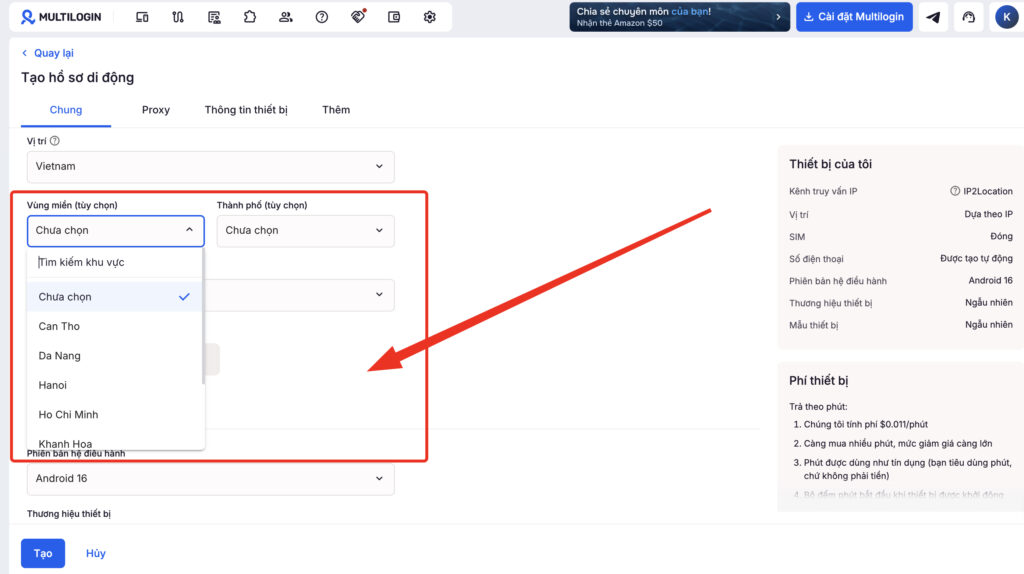Open the settings gear icon
This screenshot has width=1024, height=574.
(x=430, y=17)
